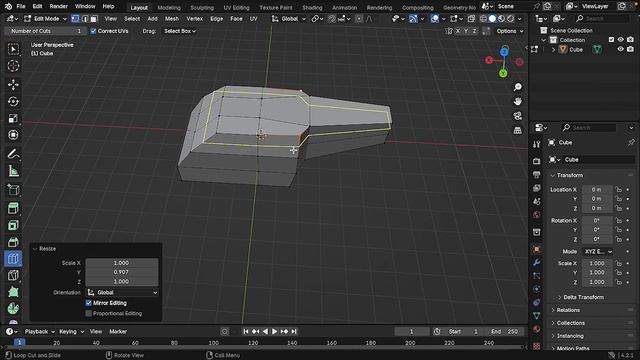Screen dimensions: 640x360
Task: Open the File menu
Action: (x=21, y=7)
